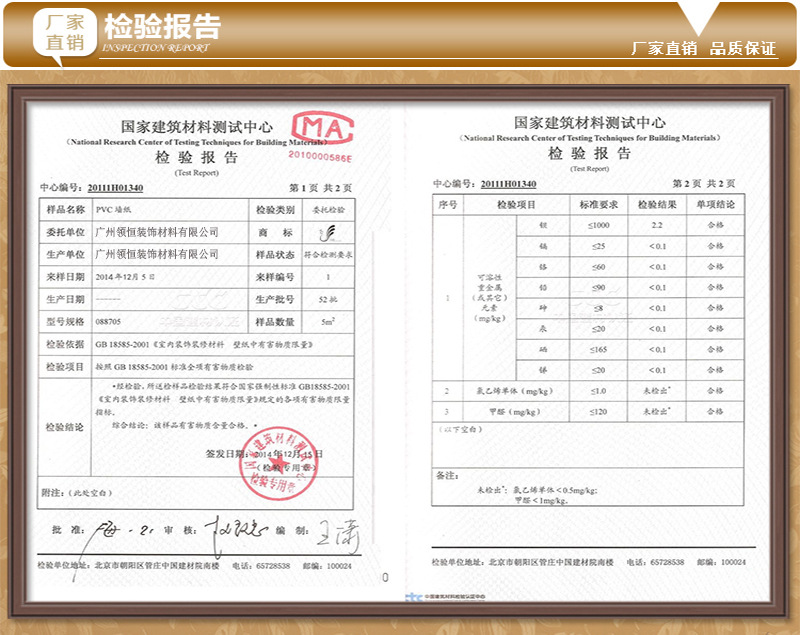The width and height of the screenshot is (800, 635).
Task: Click center number 20111H01340 on page 2
Action: pos(508,184)
